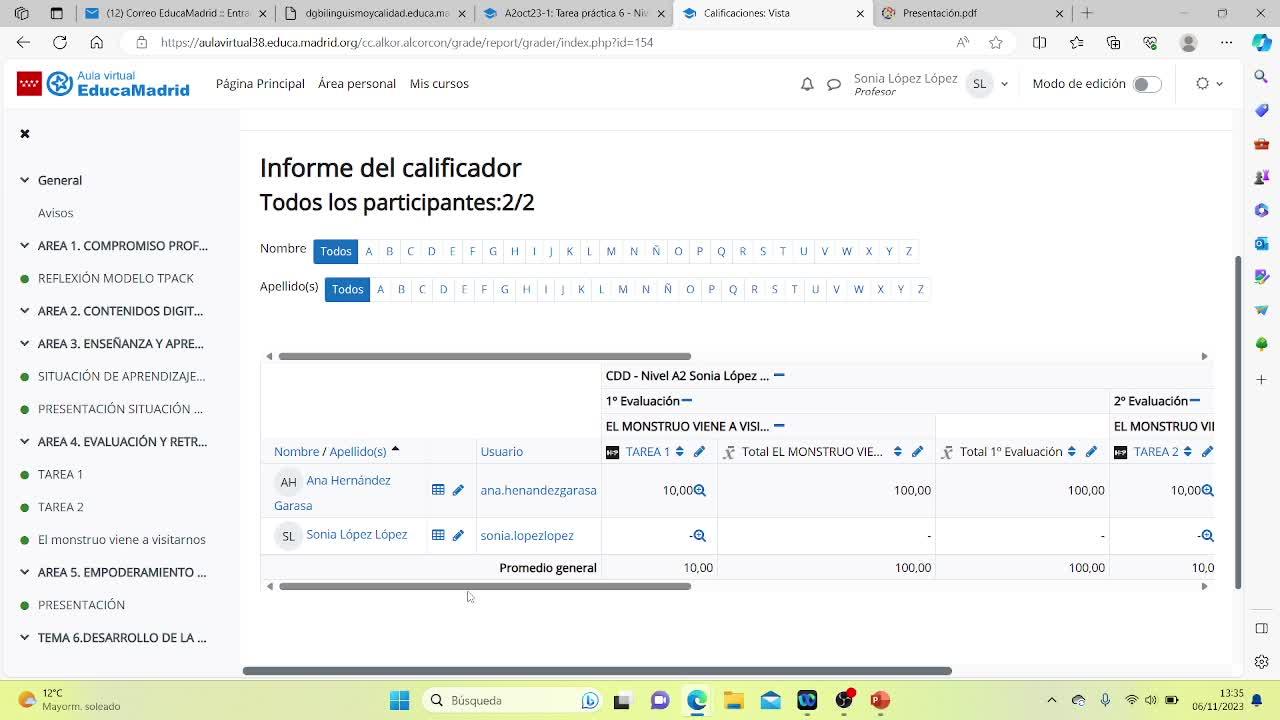Toggle Modo de edición switch
The height and width of the screenshot is (720, 1280).
(1147, 84)
